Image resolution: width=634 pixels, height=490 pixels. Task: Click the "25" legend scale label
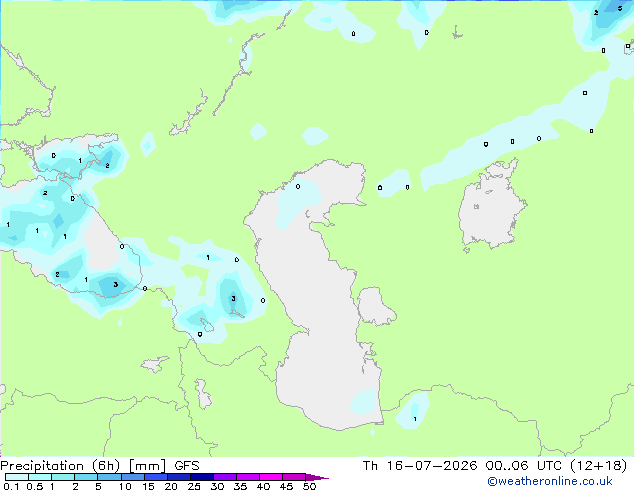click(x=194, y=486)
